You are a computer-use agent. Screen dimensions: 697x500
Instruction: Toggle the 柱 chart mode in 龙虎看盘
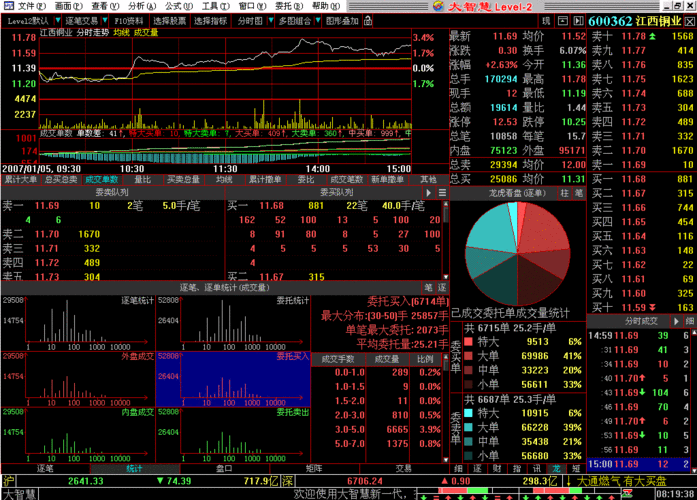tap(565, 193)
